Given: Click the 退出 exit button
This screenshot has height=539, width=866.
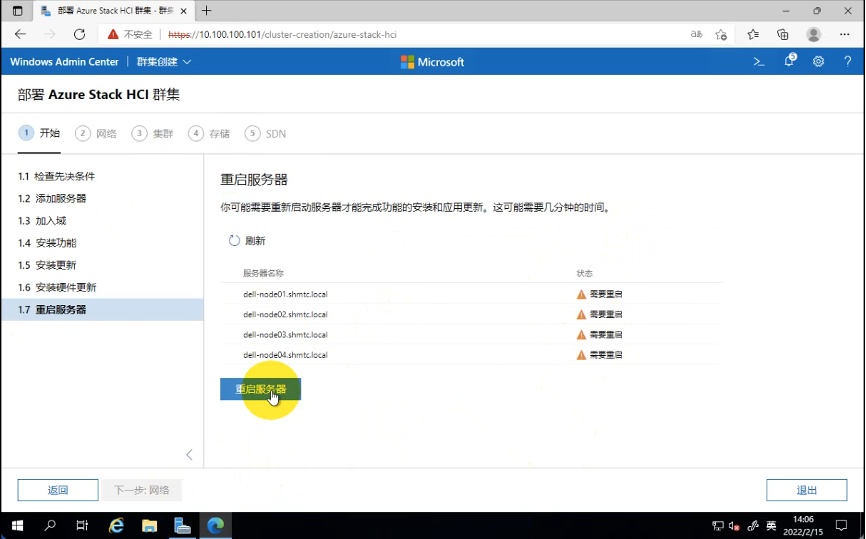Looking at the screenshot, I should click(x=807, y=490).
